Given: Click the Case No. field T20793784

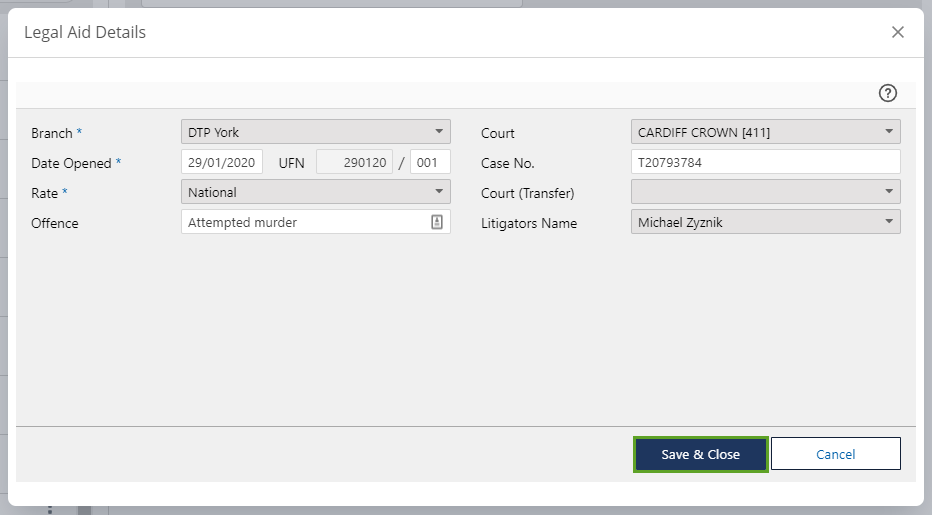Looking at the screenshot, I should coord(765,162).
